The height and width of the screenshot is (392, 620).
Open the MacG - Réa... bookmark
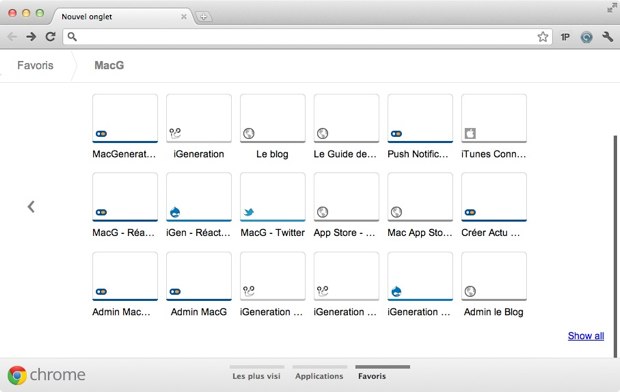pyautogui.click(x=125, y=205)
